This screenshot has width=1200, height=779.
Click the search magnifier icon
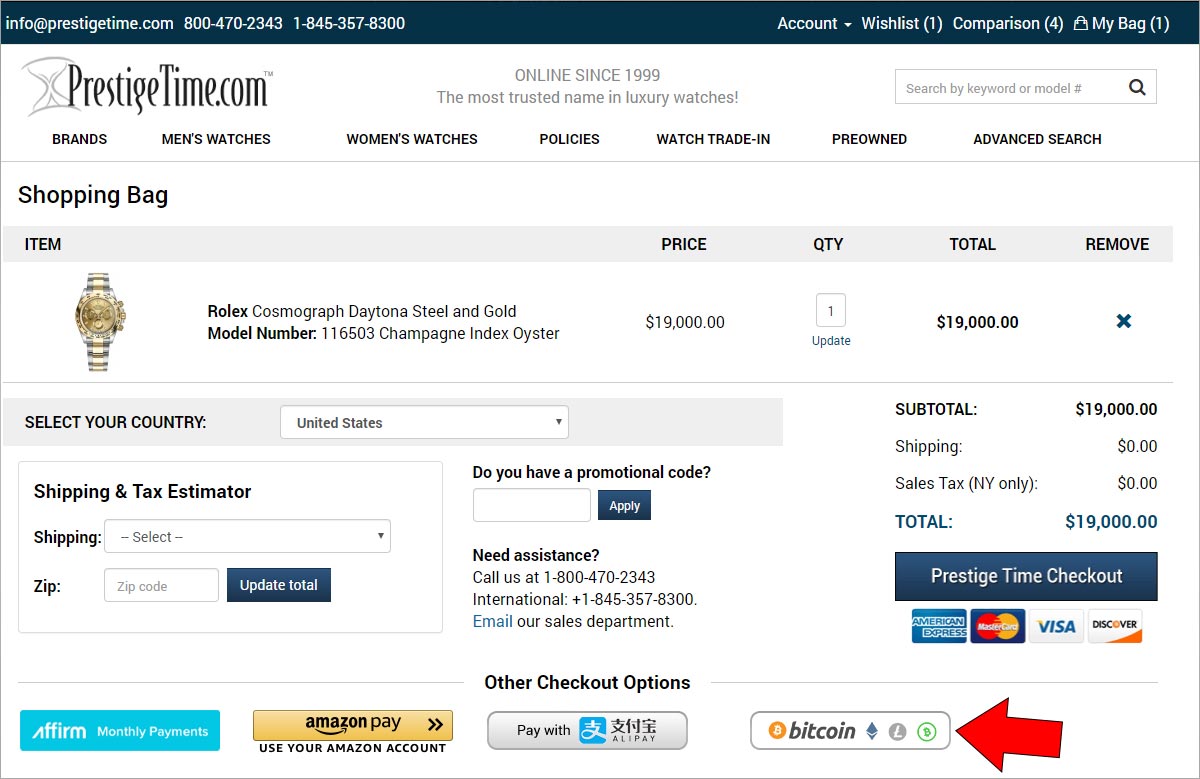(1137, 87)
